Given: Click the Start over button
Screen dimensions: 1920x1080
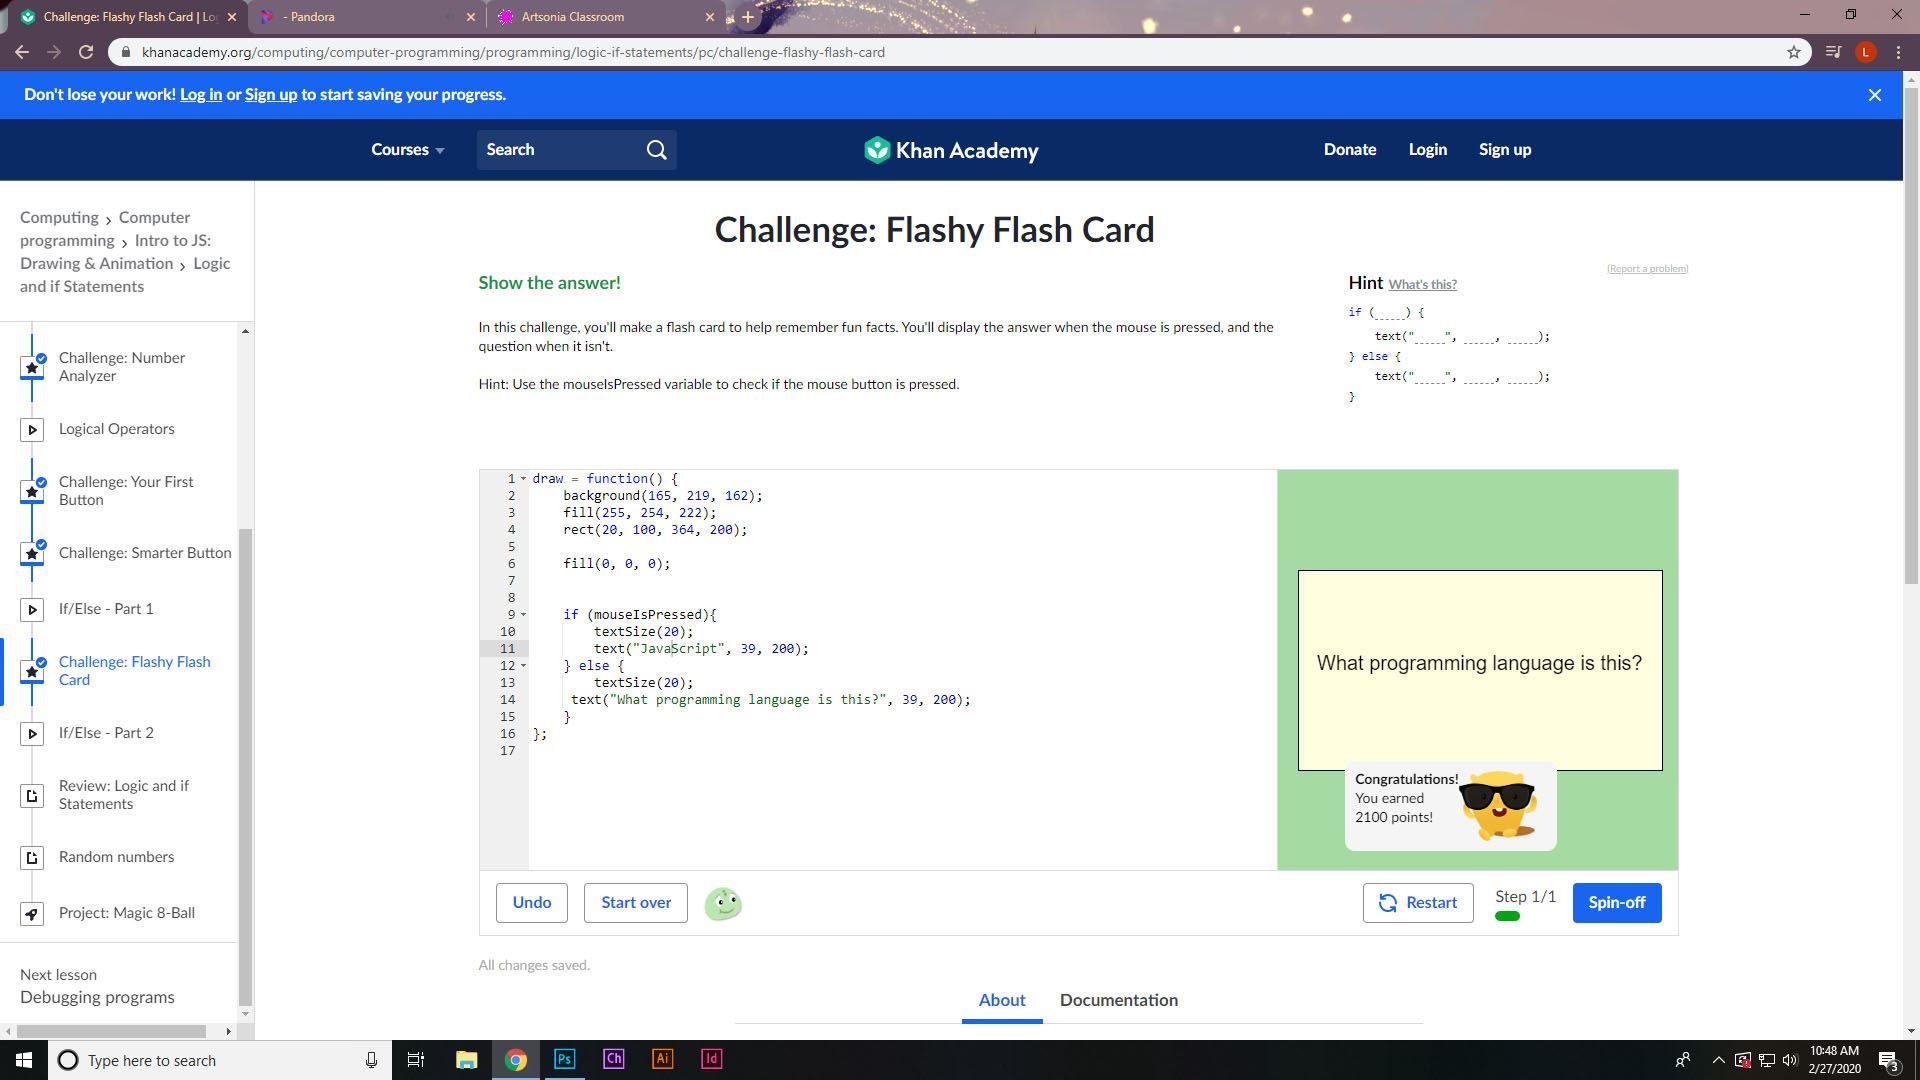Looking at the screenshot, I should pos(635,903).
